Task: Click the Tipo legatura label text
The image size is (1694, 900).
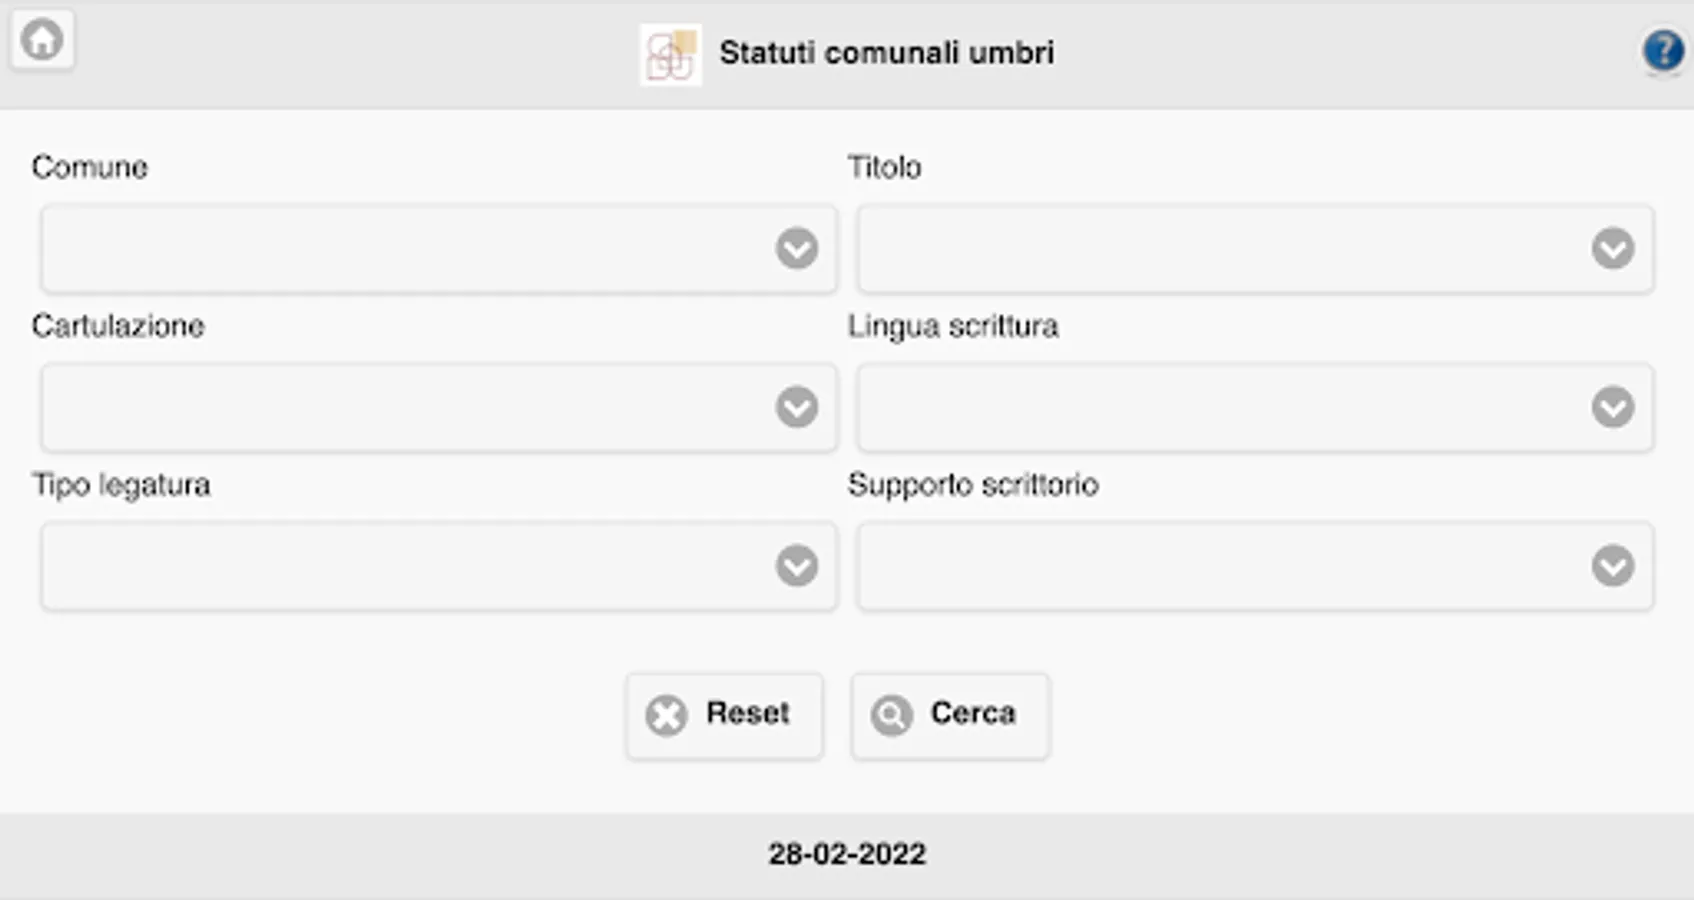Action: click(121, 485)
